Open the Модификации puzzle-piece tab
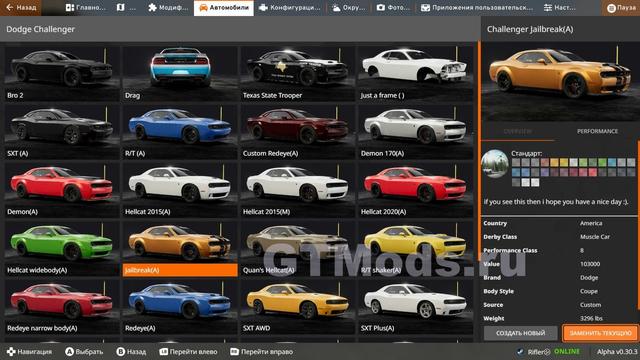The height and width of the screenshot is (360, 640). (168, 8)
